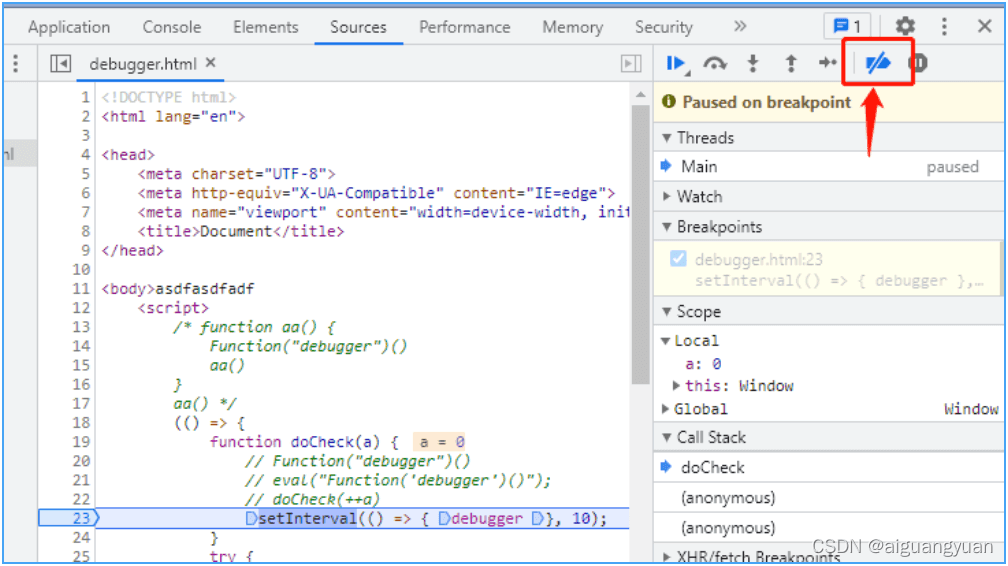Uncheck the debugger.html:23 breakpoint checkbox

679,259
